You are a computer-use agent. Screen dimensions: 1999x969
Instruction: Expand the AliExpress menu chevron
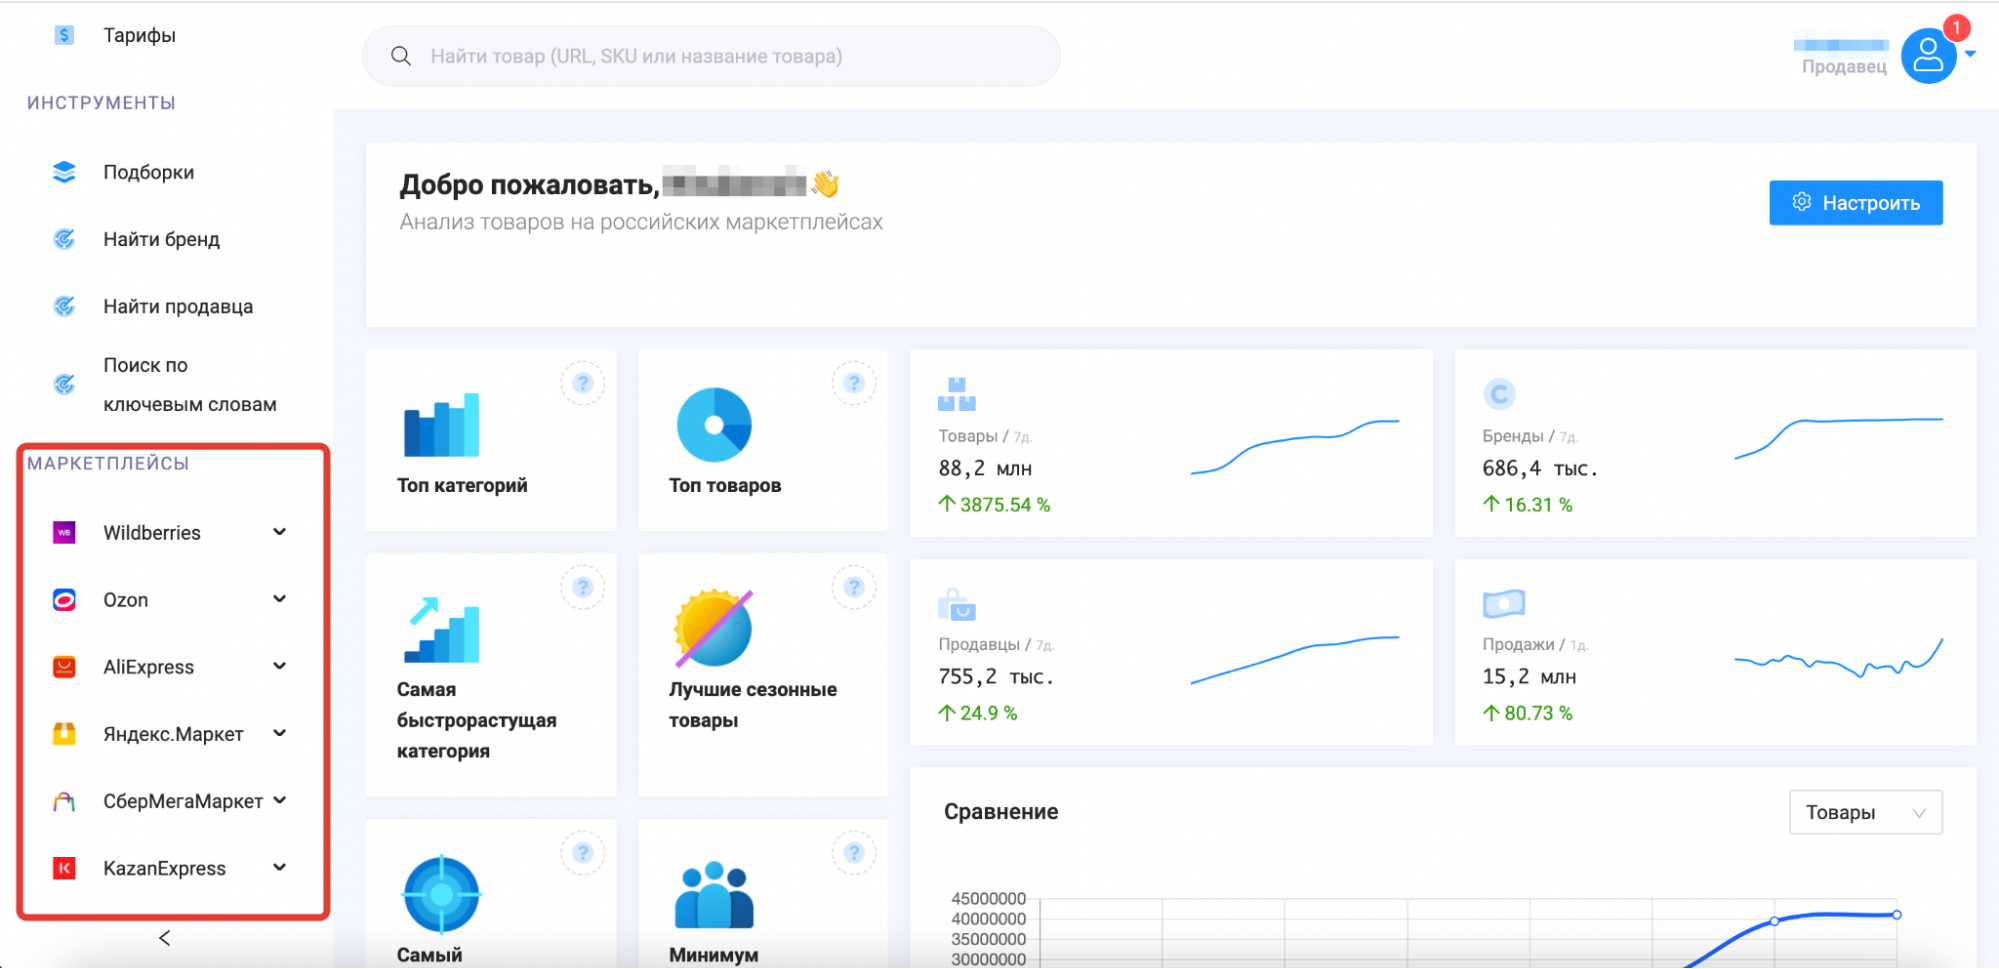click(x=280, y=666)
